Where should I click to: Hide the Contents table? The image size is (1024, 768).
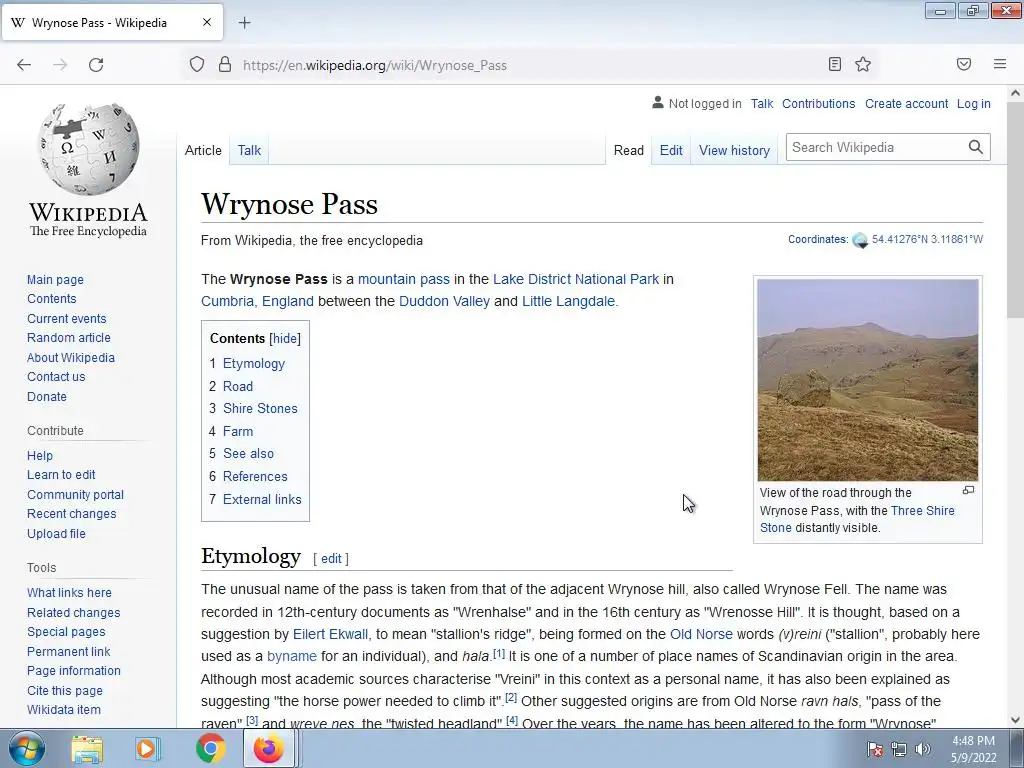point(285,338)
